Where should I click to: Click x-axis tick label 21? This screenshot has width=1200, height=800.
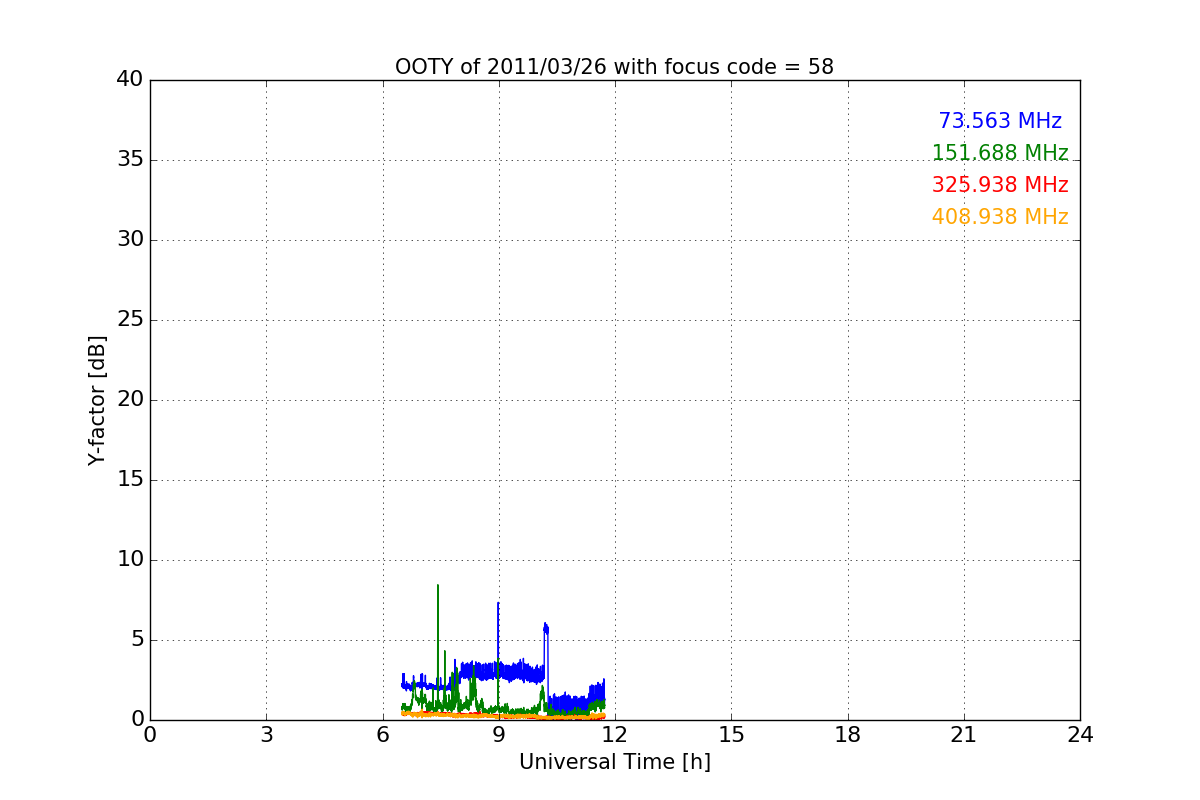964,735
